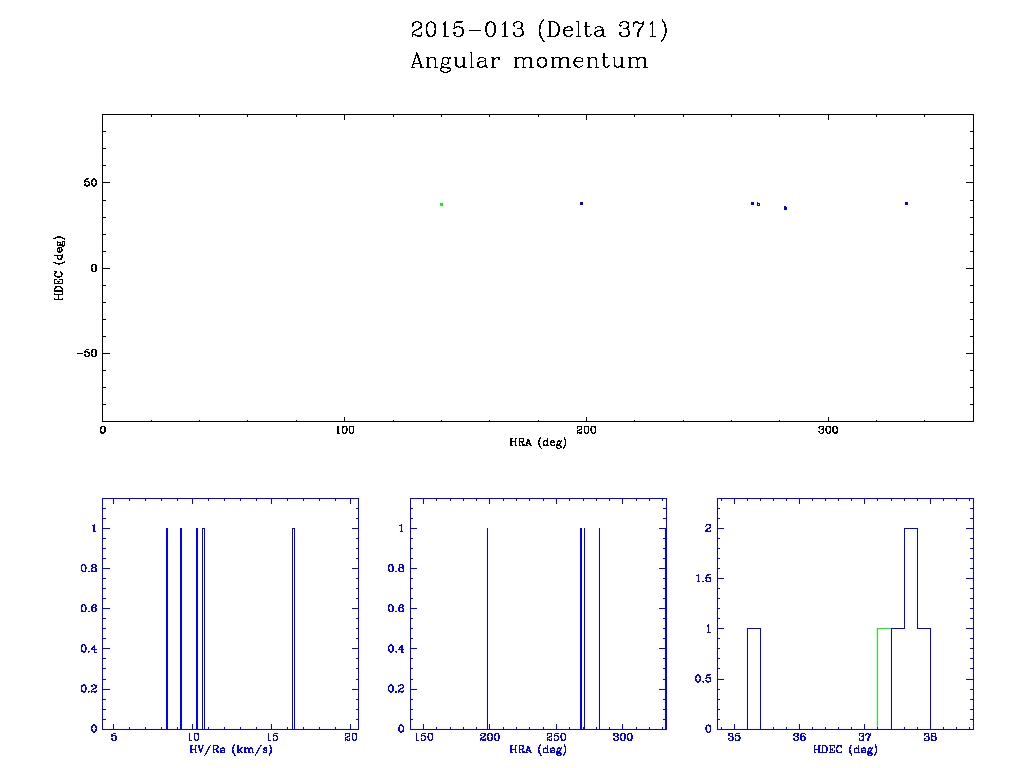Click the isolated HDEC histogram bar near 35
1024x768 pixels.
click(754, 678)
